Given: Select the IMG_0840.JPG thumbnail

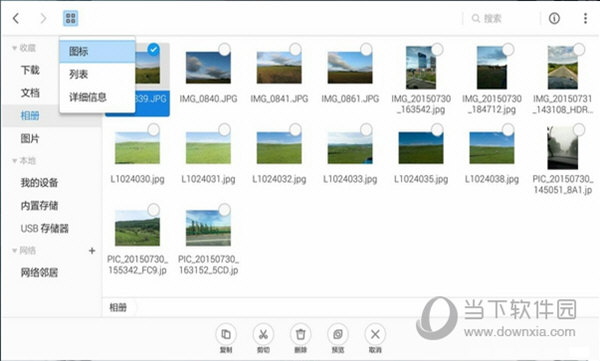Looking at the screenshot, I should (208, 68).
